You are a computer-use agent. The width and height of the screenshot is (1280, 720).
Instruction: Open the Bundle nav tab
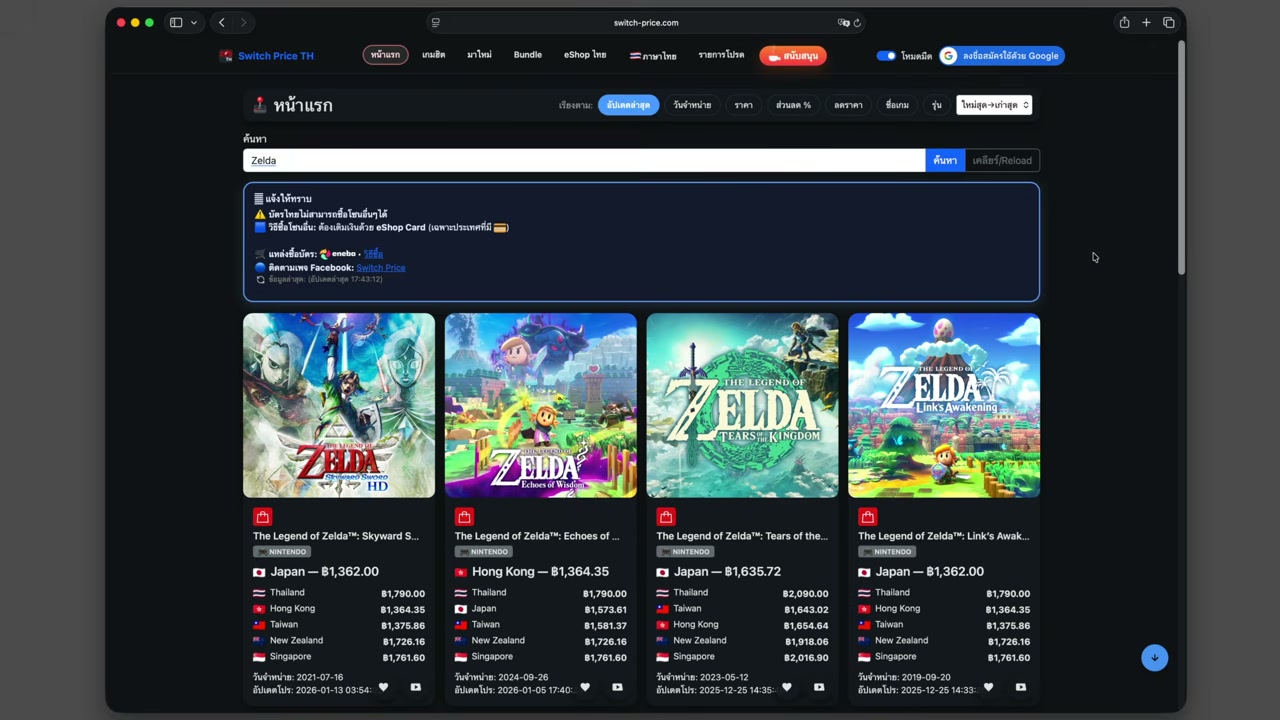click(x=528, y=55)
